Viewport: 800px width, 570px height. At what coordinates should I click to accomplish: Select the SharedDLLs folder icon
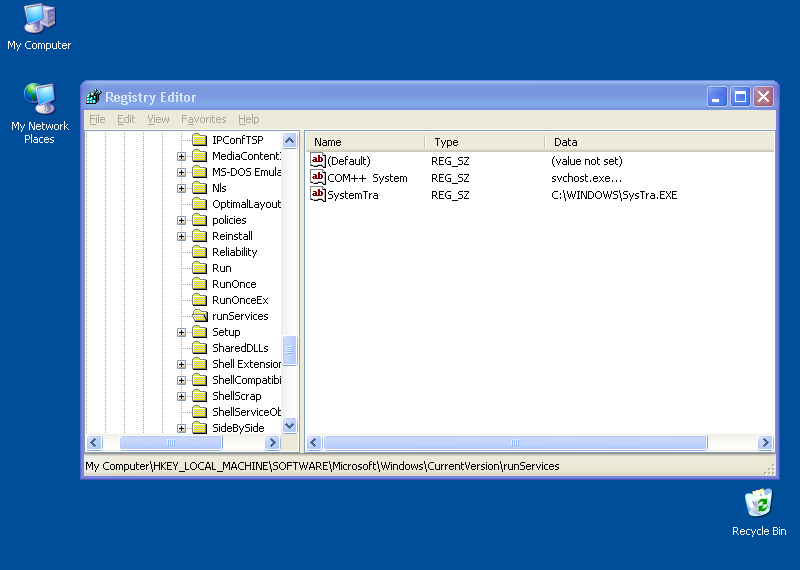coord(199,348)
